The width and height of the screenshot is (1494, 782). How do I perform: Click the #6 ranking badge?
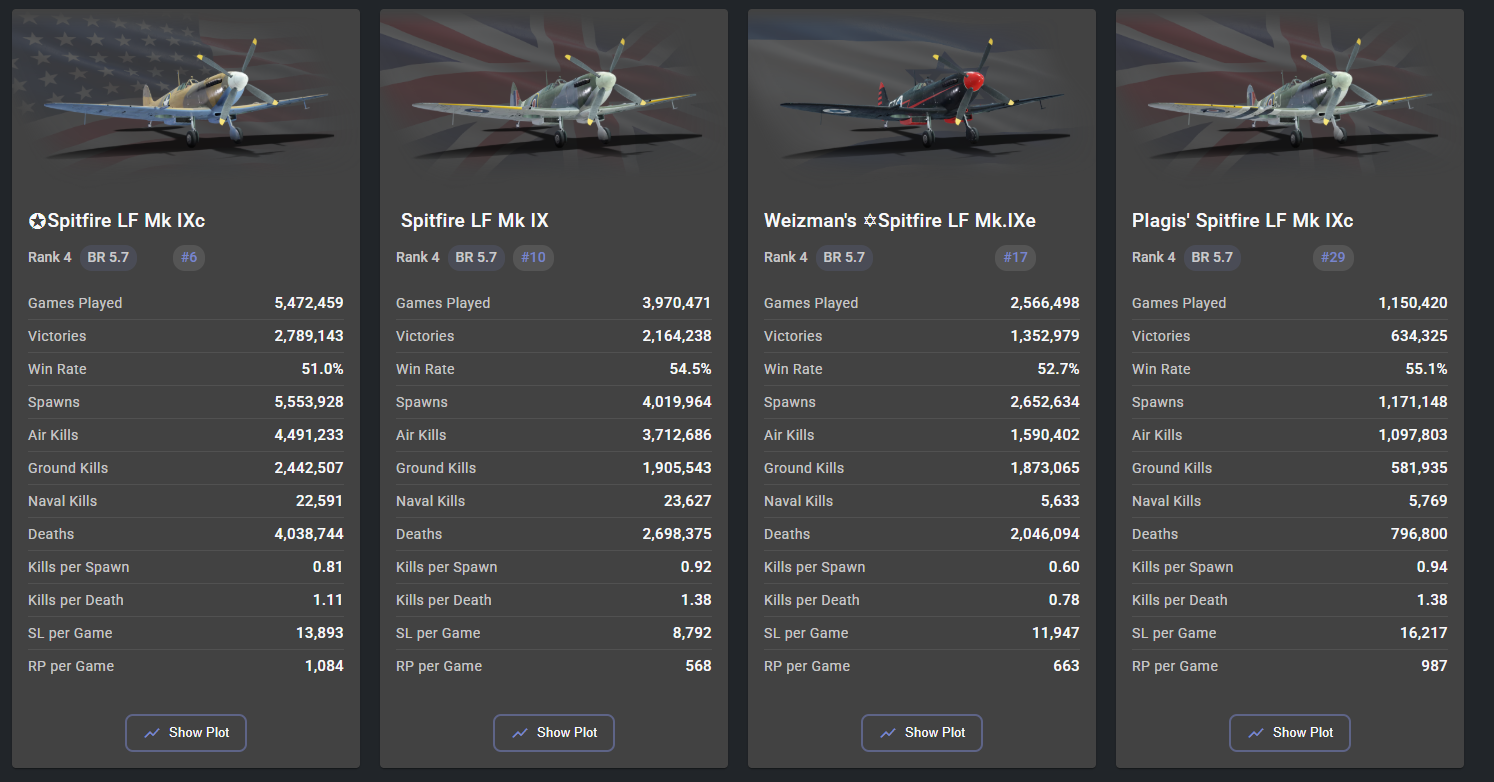pyautogui.click(x=189, y=257)
